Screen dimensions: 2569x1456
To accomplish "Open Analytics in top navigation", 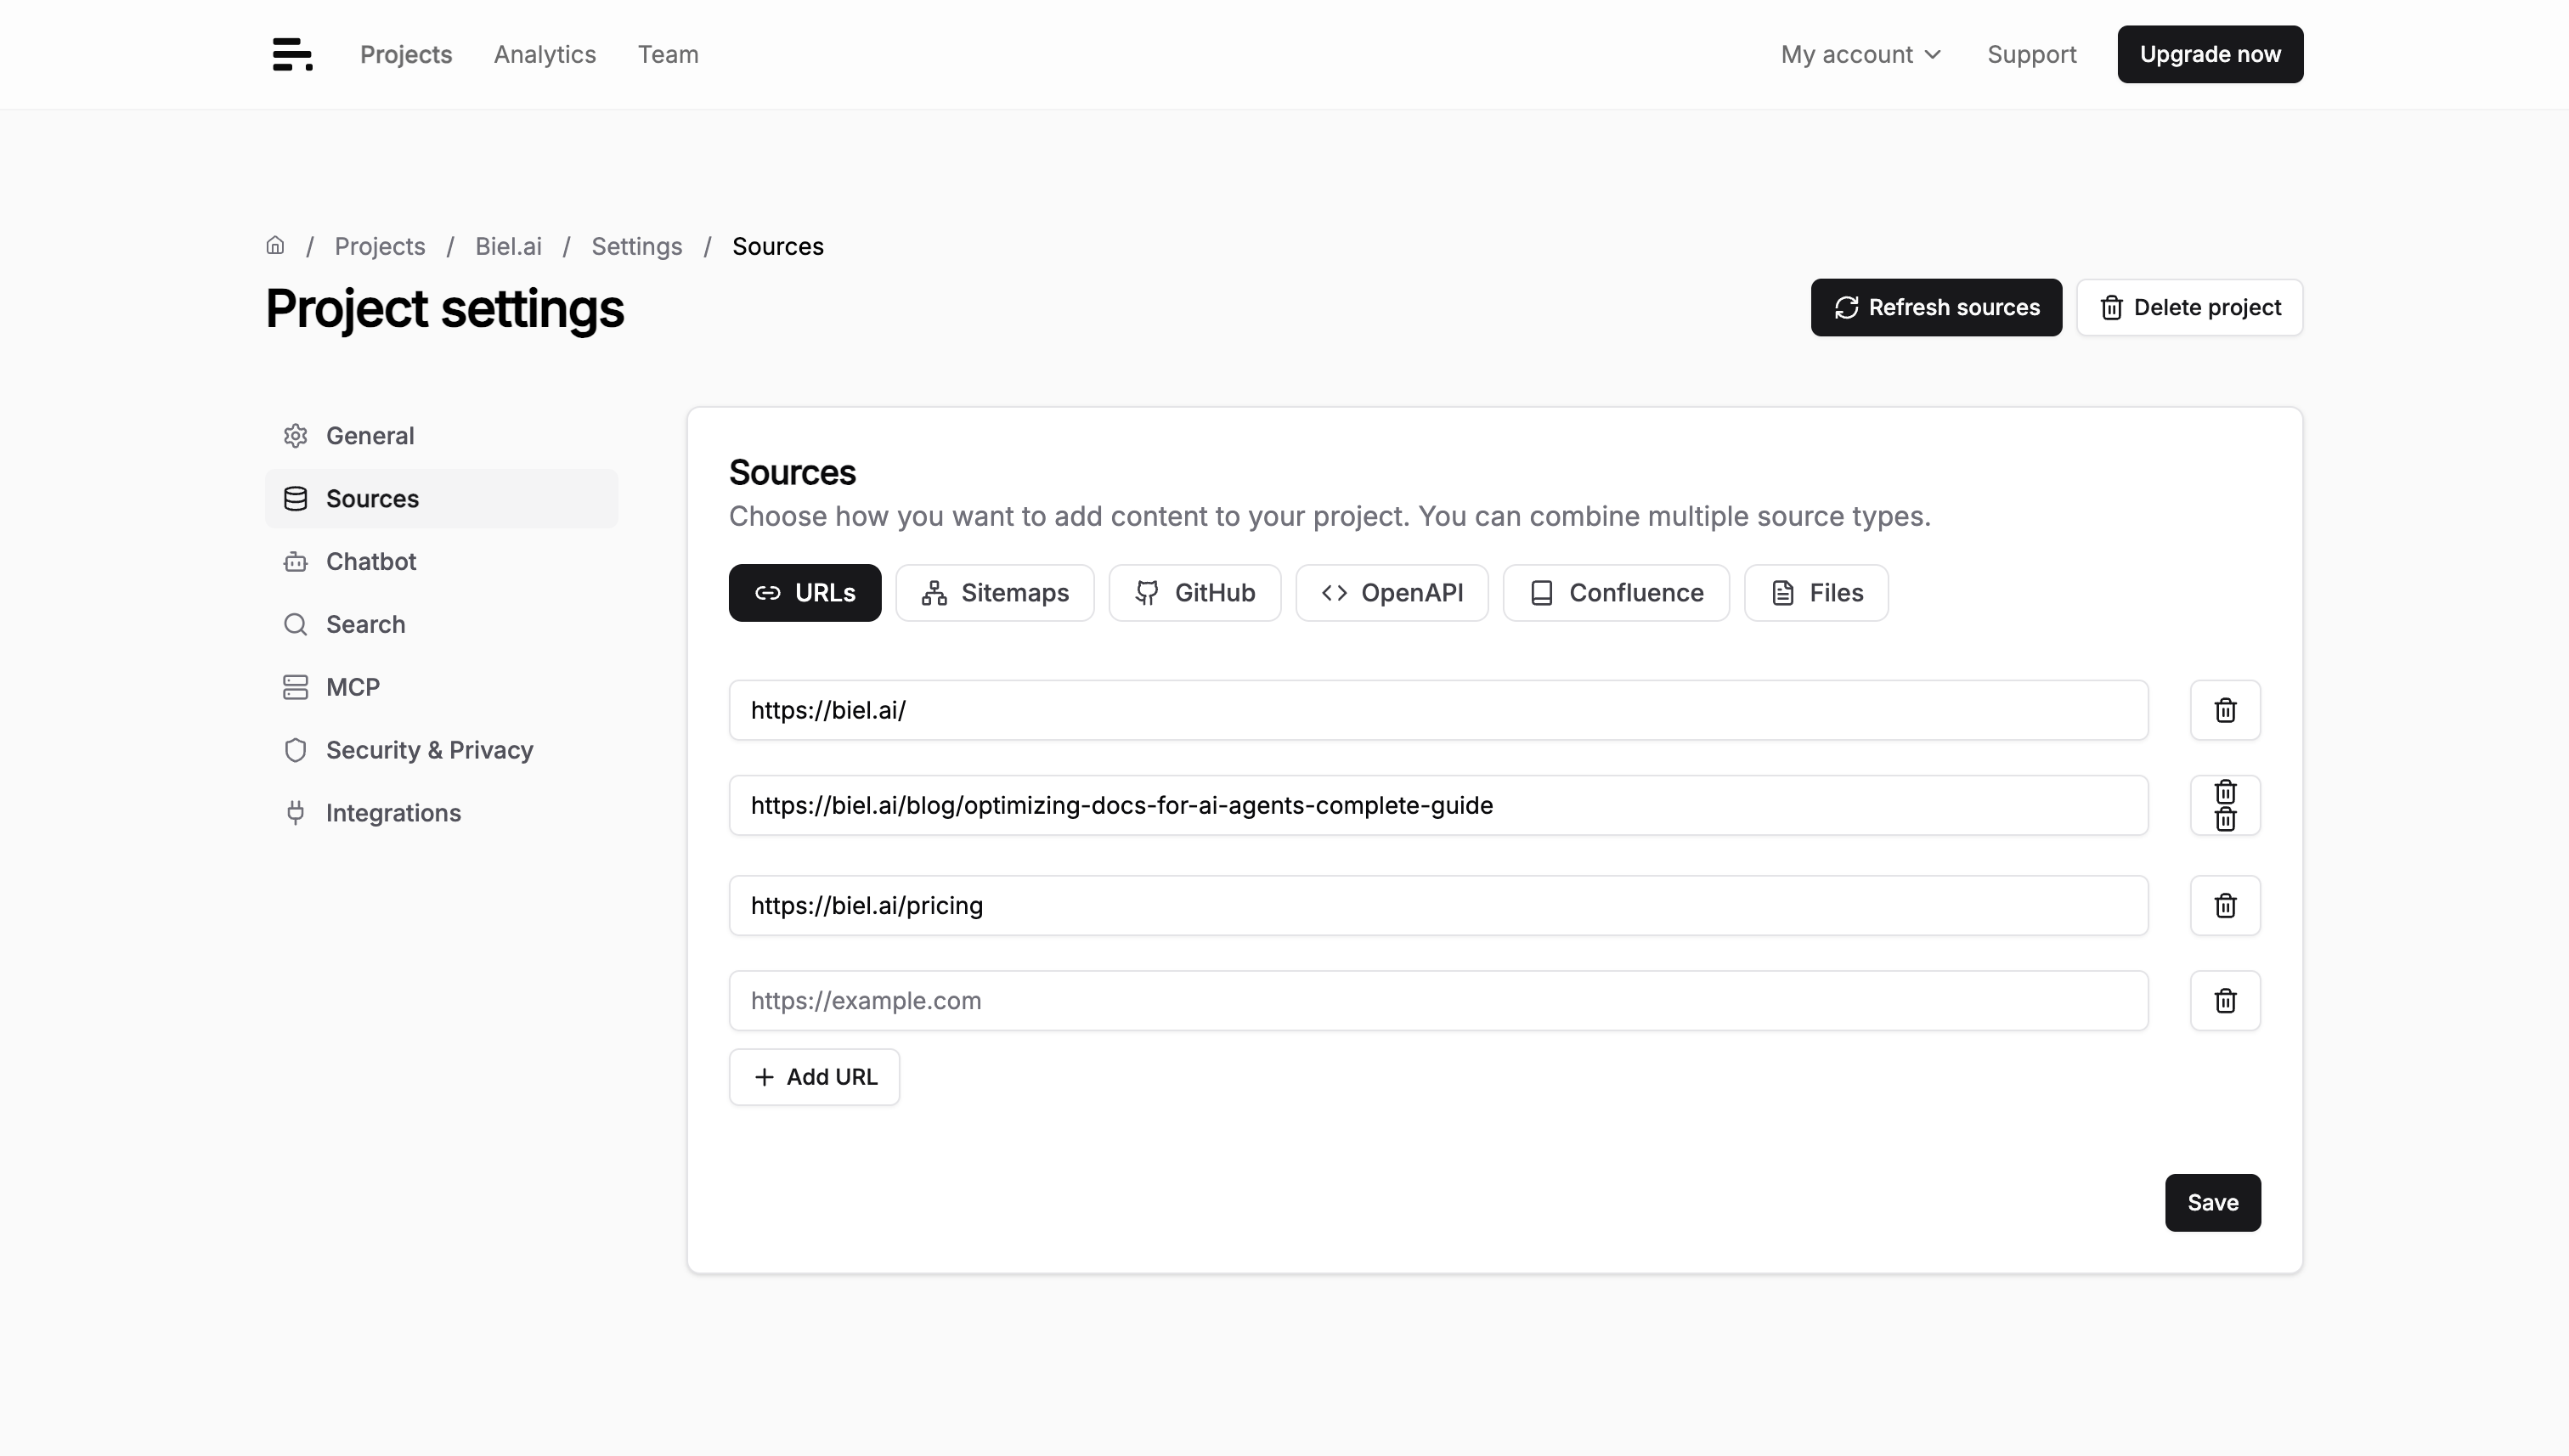I will tap(545, 54).
